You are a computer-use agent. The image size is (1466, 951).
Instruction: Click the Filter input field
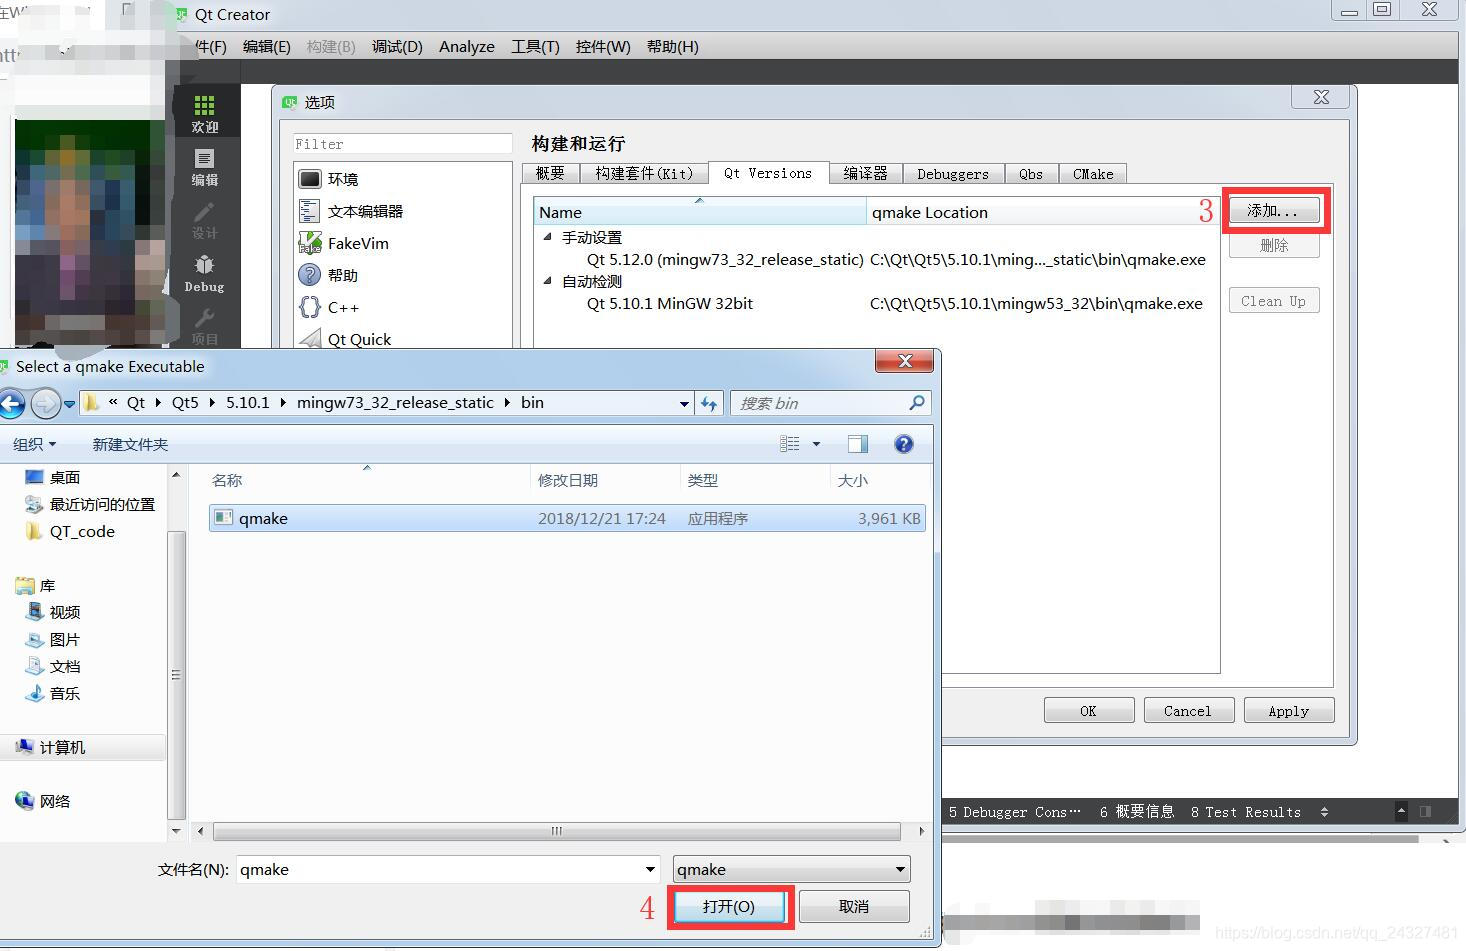pyautogui.click(x=403, y=144)
